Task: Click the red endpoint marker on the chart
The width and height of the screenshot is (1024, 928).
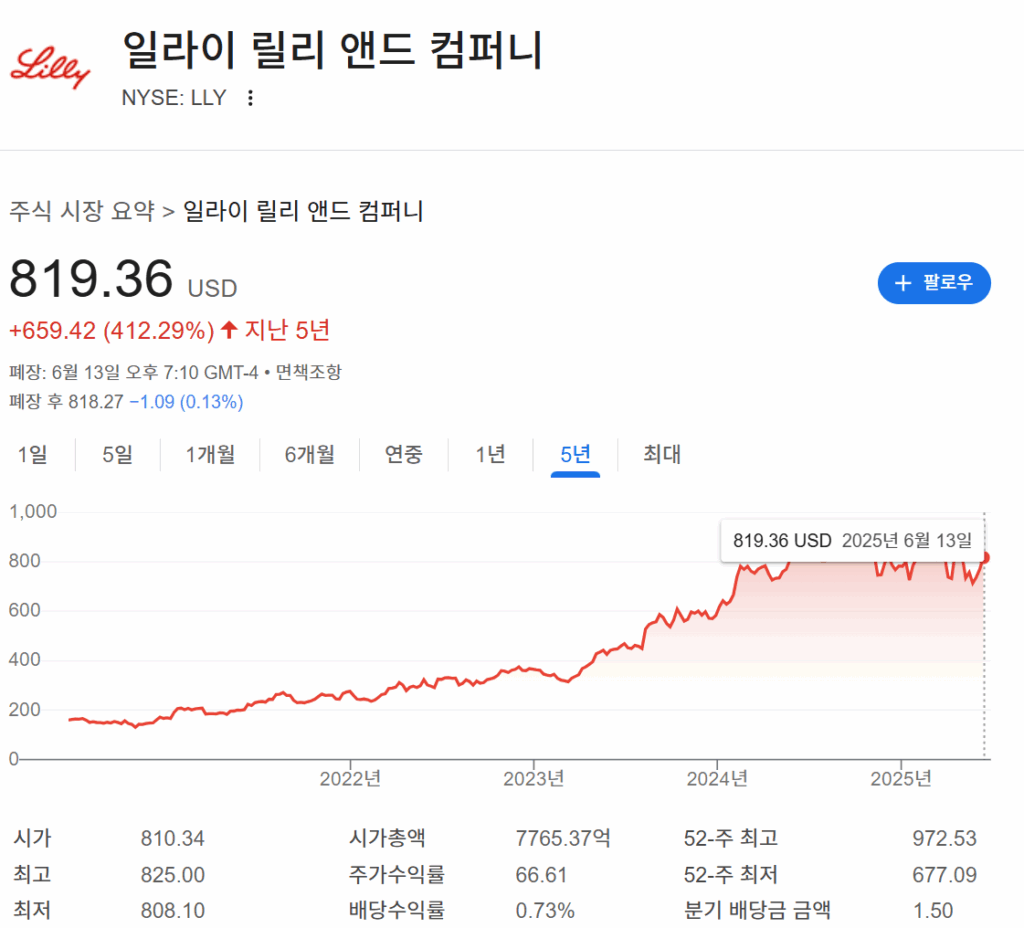Action: click(985, 558)
